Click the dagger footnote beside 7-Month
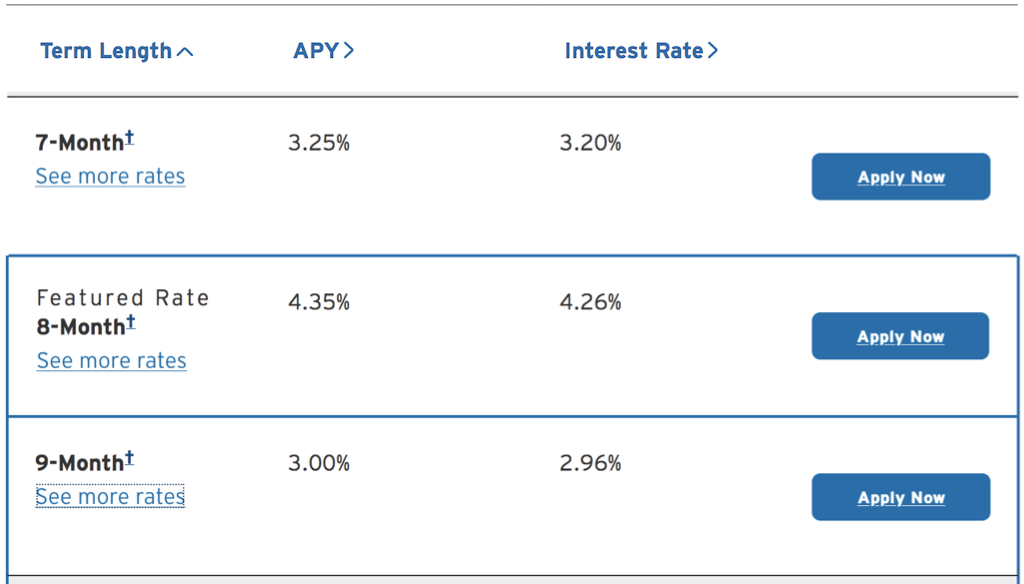 click(129, 135)
